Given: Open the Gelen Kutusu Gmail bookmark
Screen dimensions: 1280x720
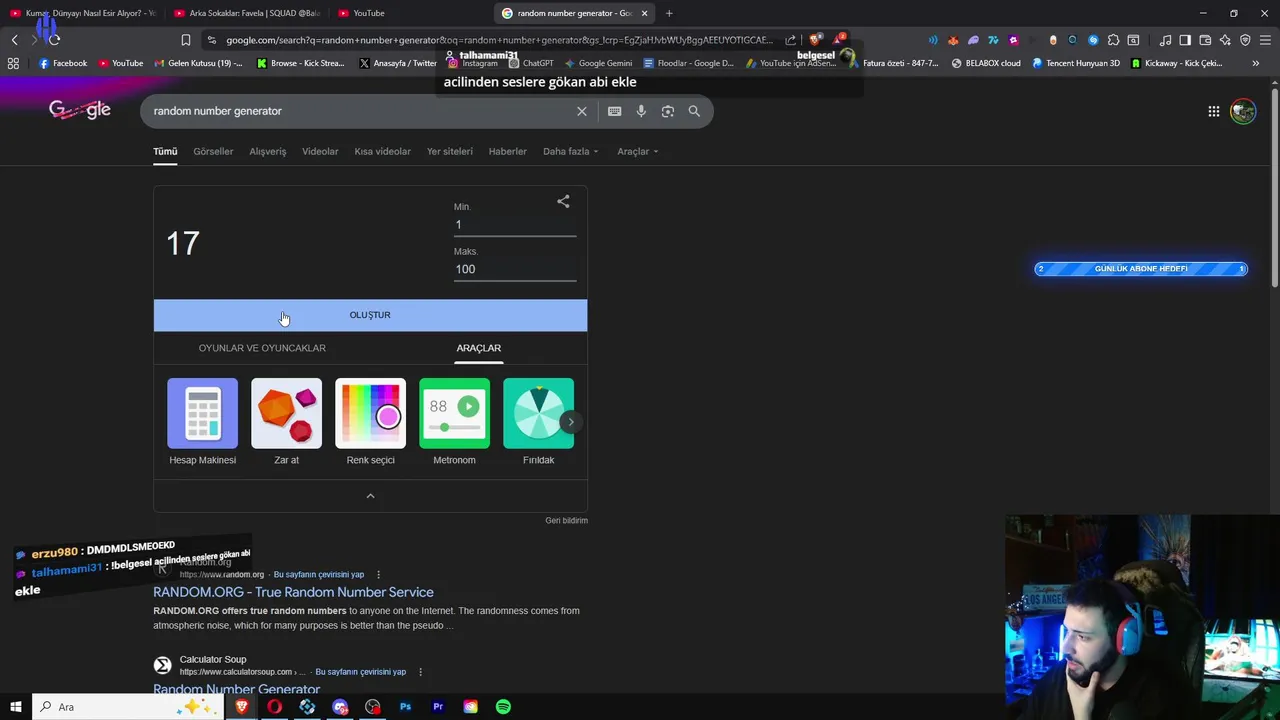Looking at the screenshot, I should tap(198, 63).
